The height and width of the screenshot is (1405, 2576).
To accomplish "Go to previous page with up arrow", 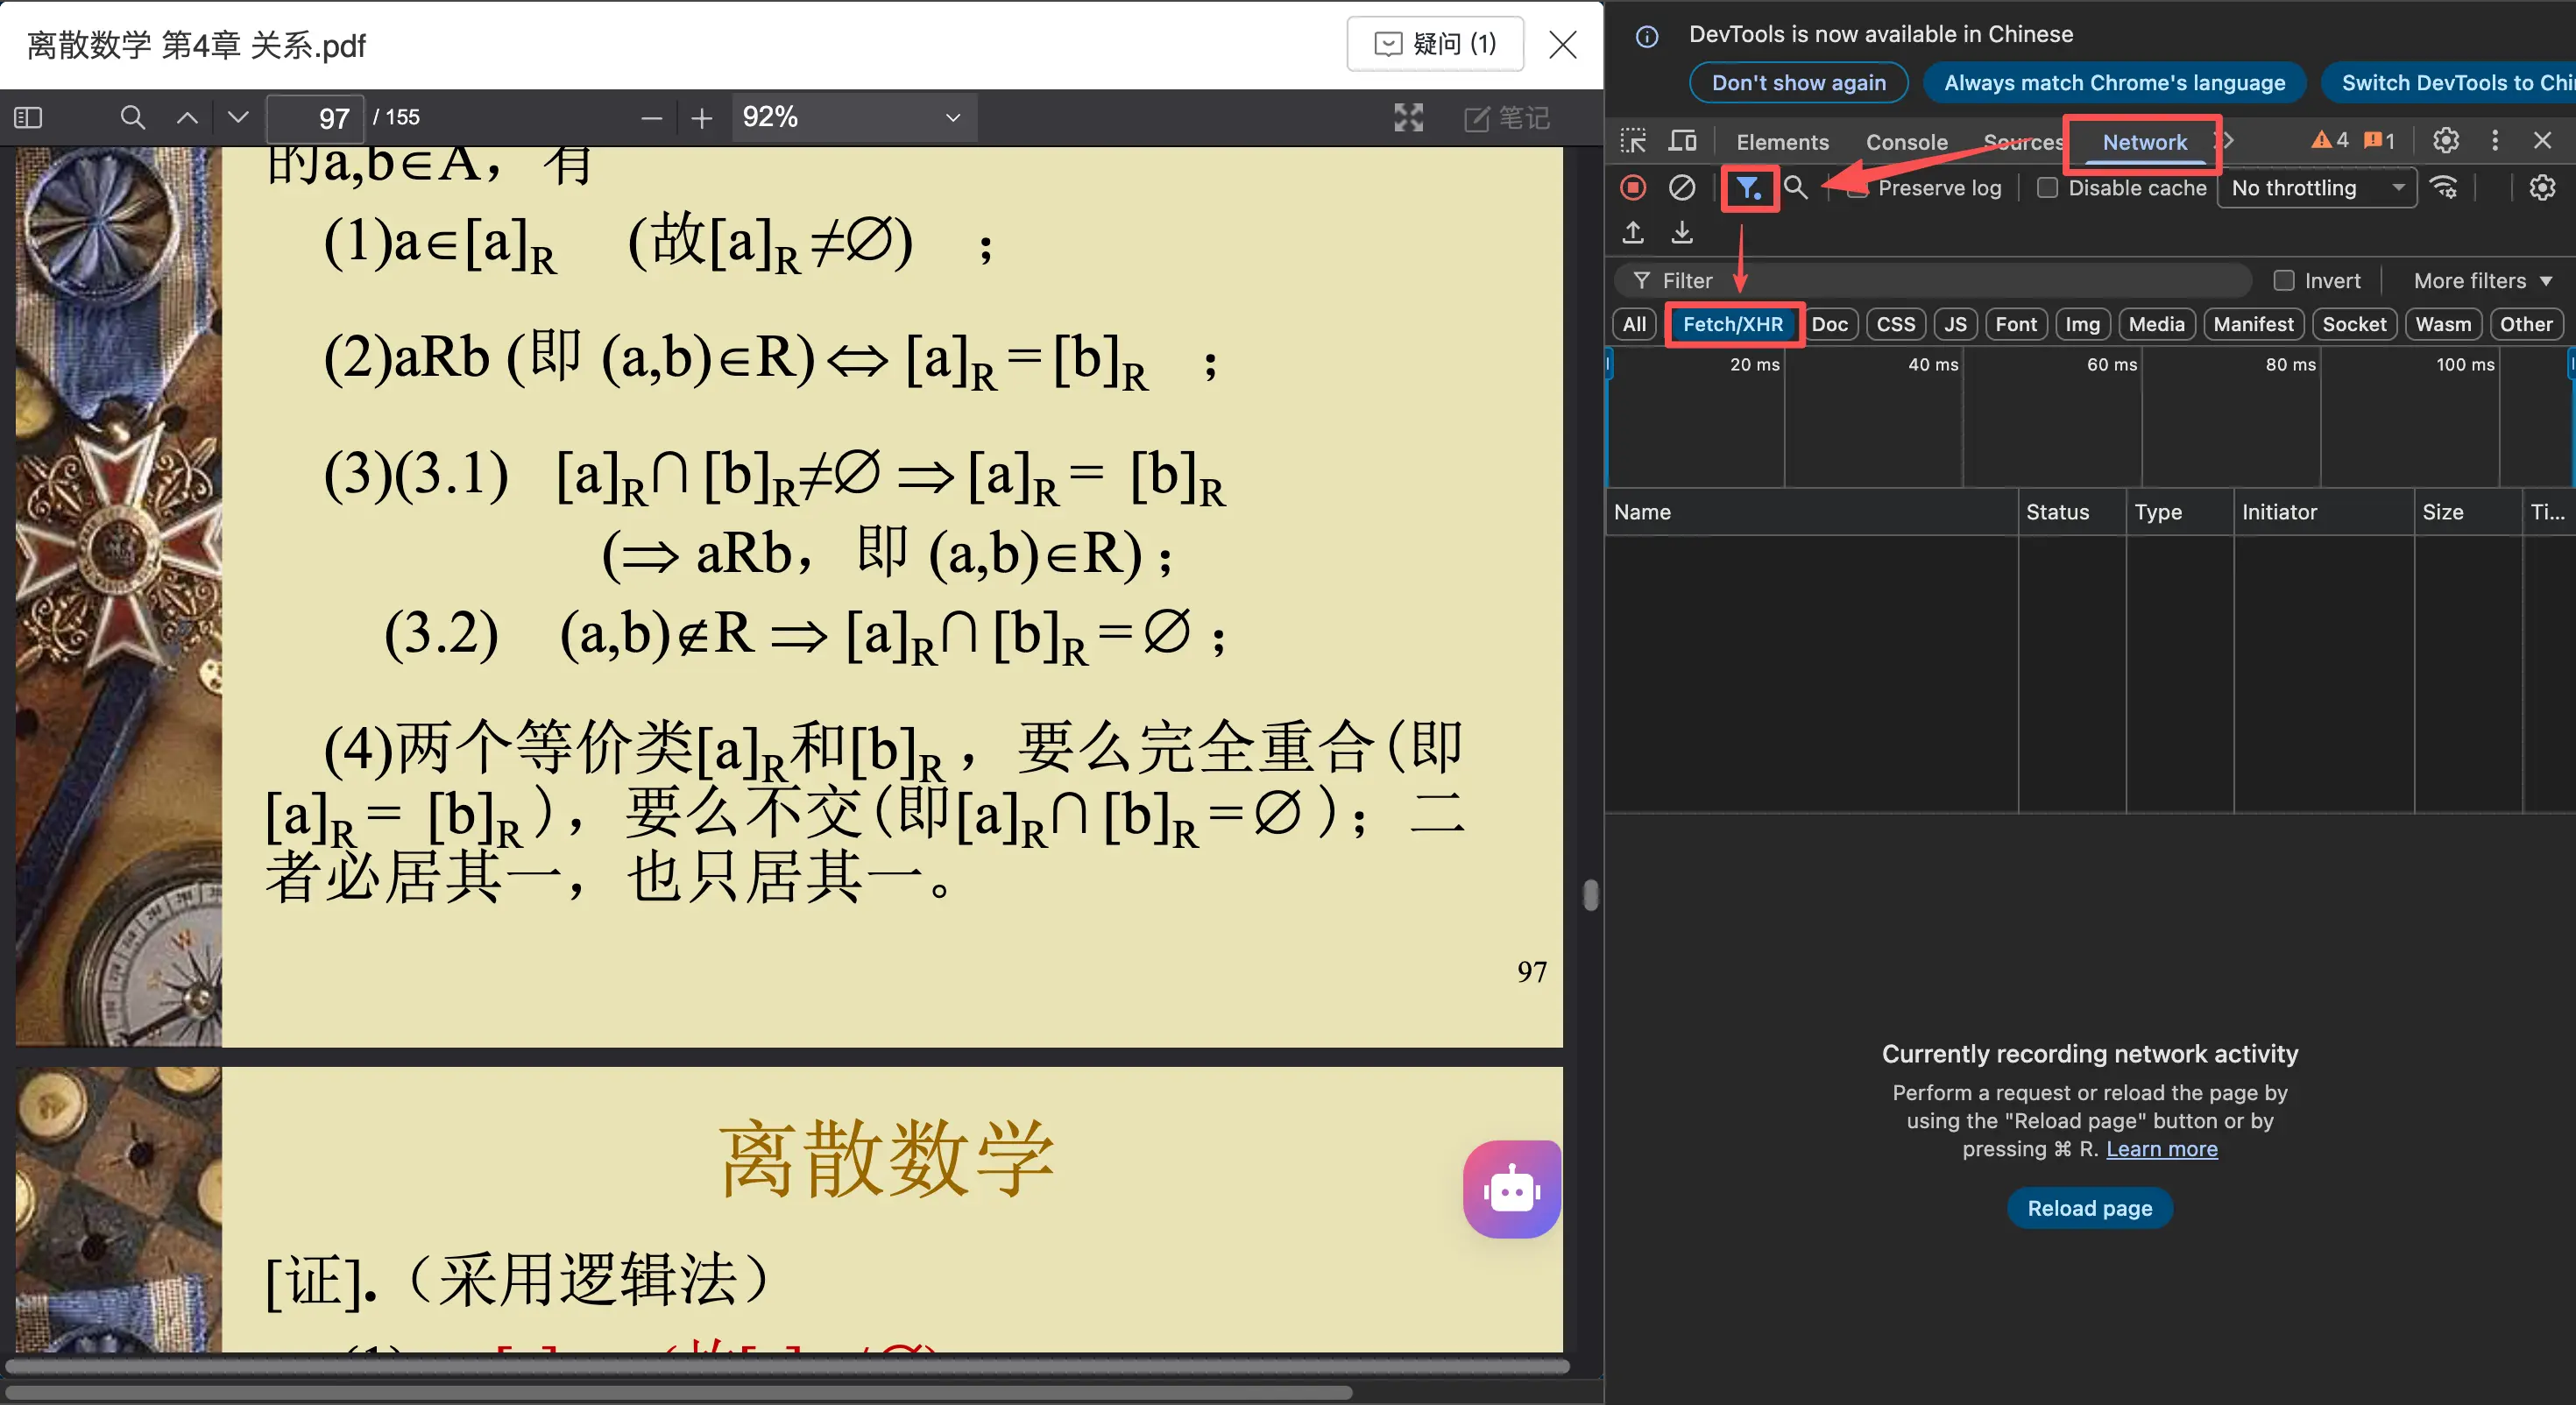I will 187,118.
